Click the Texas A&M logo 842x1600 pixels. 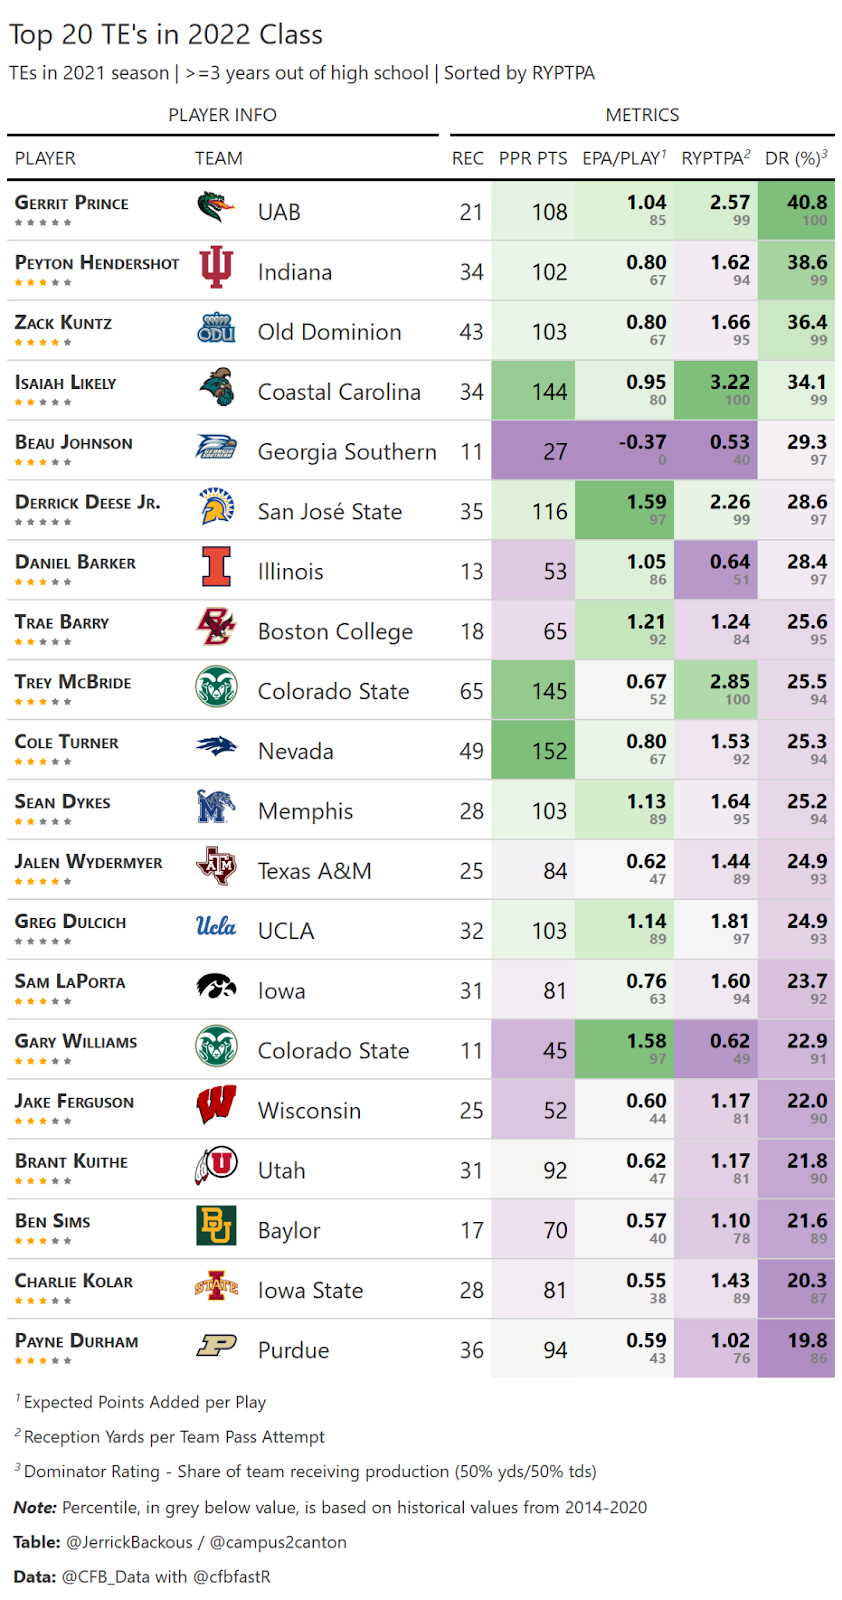point(216,866)
